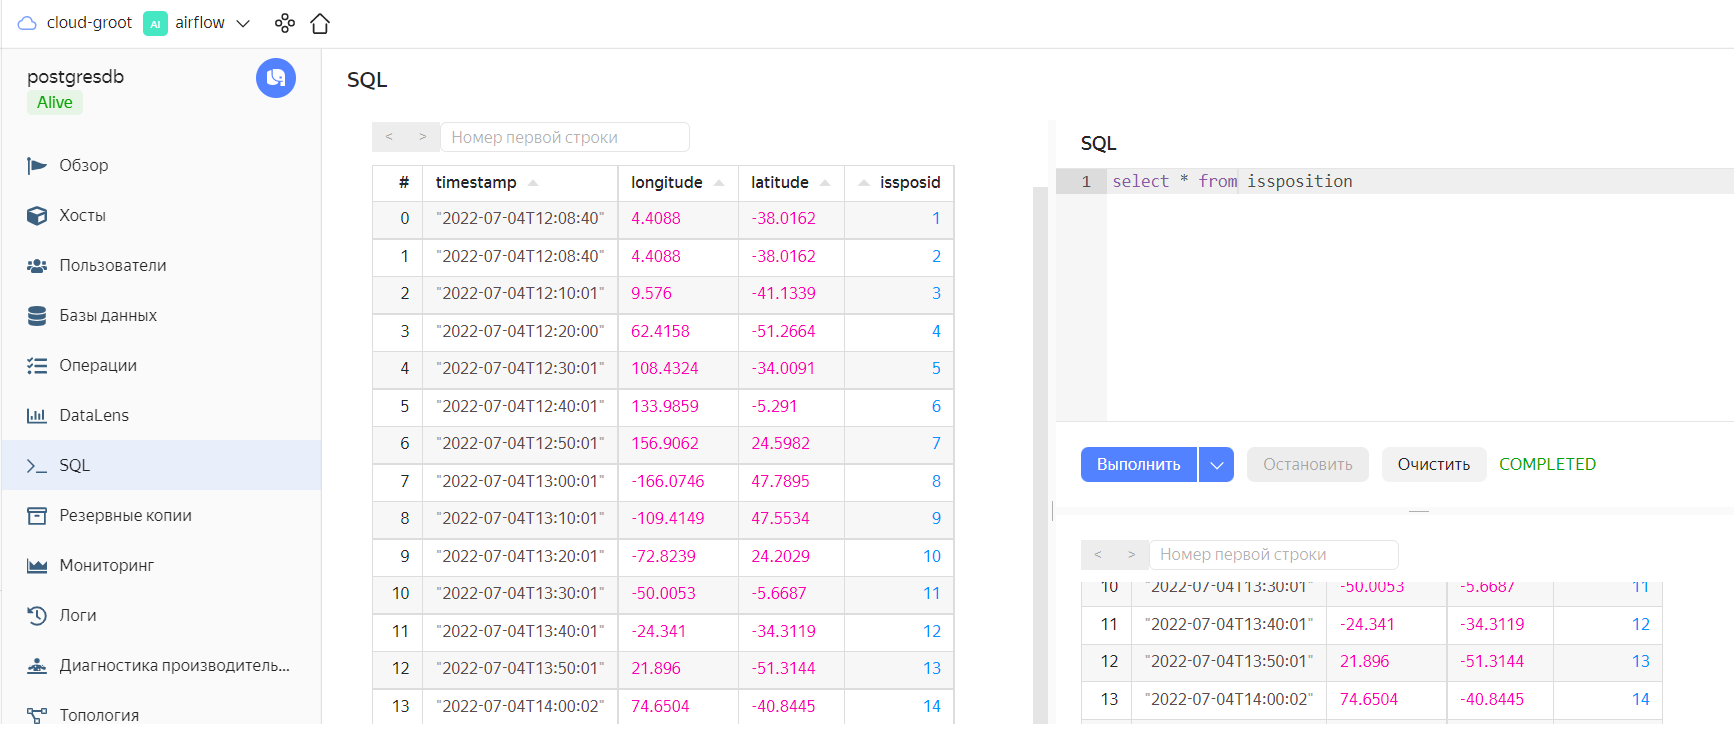1734x750 pixels.
Task: Sort by issposid column arrow
Action: coord(864,182)
